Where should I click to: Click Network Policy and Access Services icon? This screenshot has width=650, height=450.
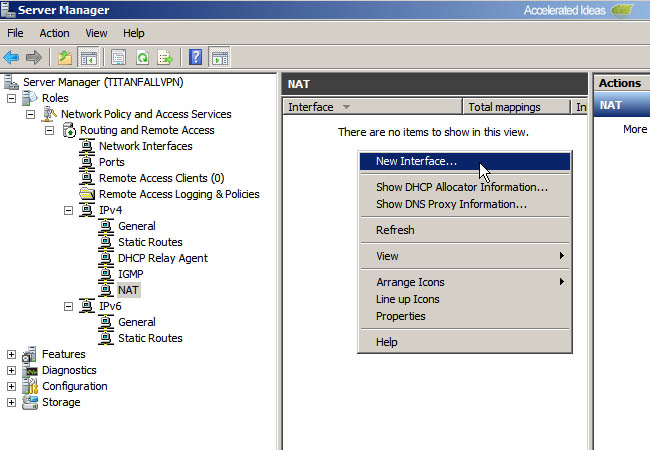[49, 114]
